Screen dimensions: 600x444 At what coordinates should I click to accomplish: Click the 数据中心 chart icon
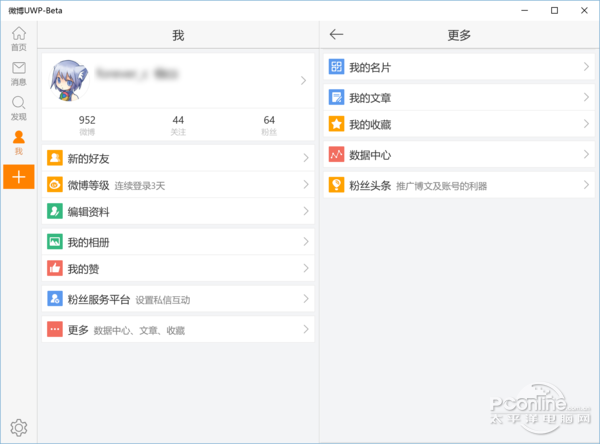[x=337, y=155]
